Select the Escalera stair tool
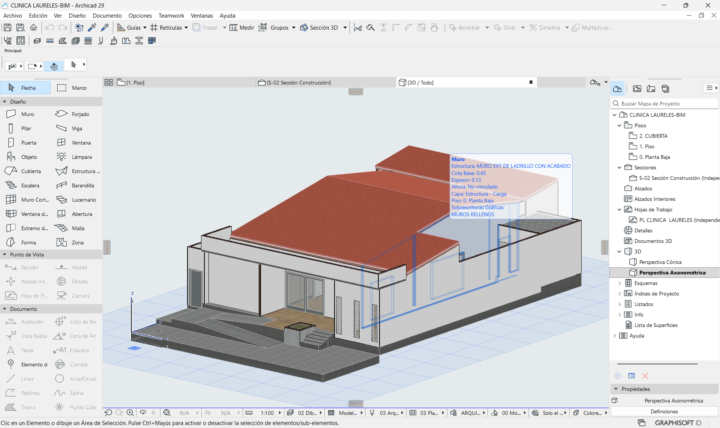This screenshot has height=428, width=720. click(x=26, y=186)
